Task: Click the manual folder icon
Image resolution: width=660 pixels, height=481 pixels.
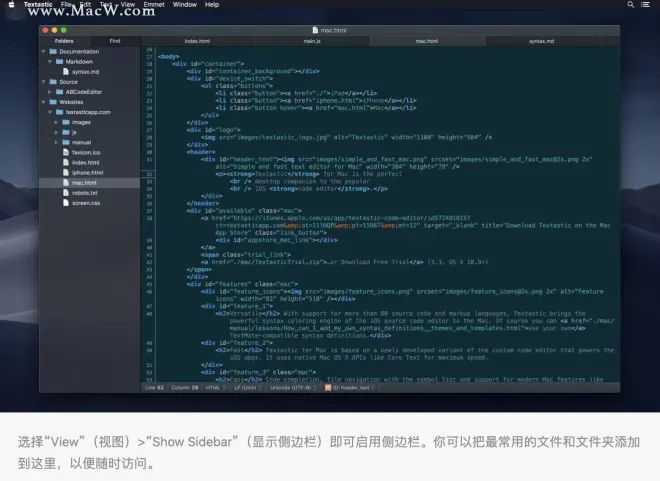Action: point(66,142)
